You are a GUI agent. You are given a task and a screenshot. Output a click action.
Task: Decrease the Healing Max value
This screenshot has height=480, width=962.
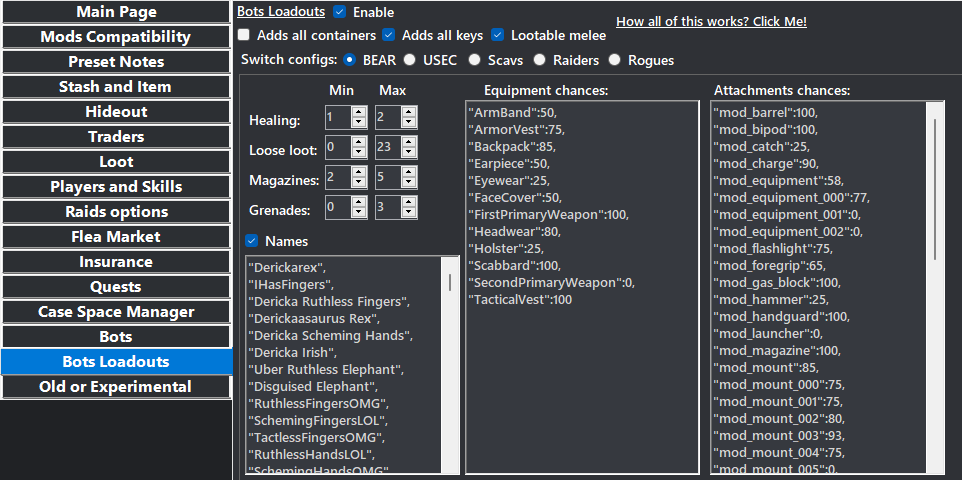tap(408, 123)
